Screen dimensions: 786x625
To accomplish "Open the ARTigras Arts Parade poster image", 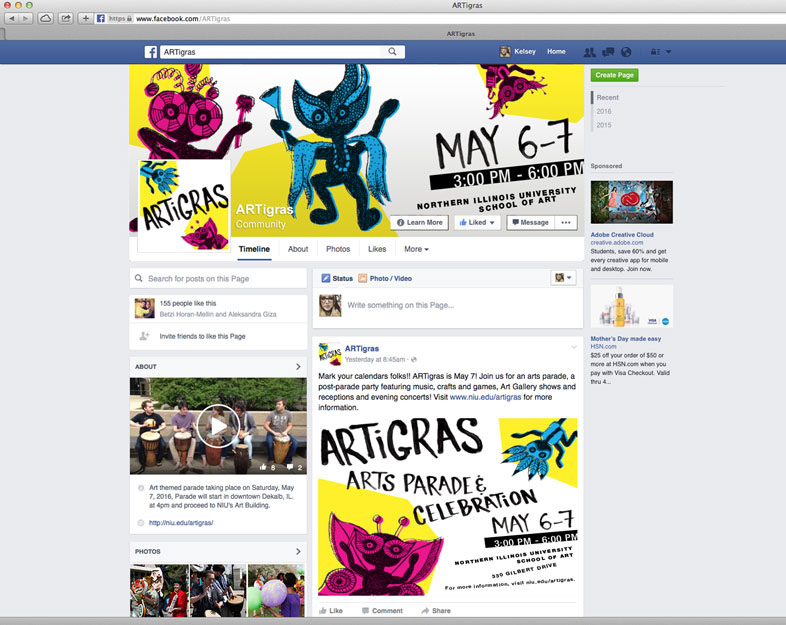I will [448, 507].
